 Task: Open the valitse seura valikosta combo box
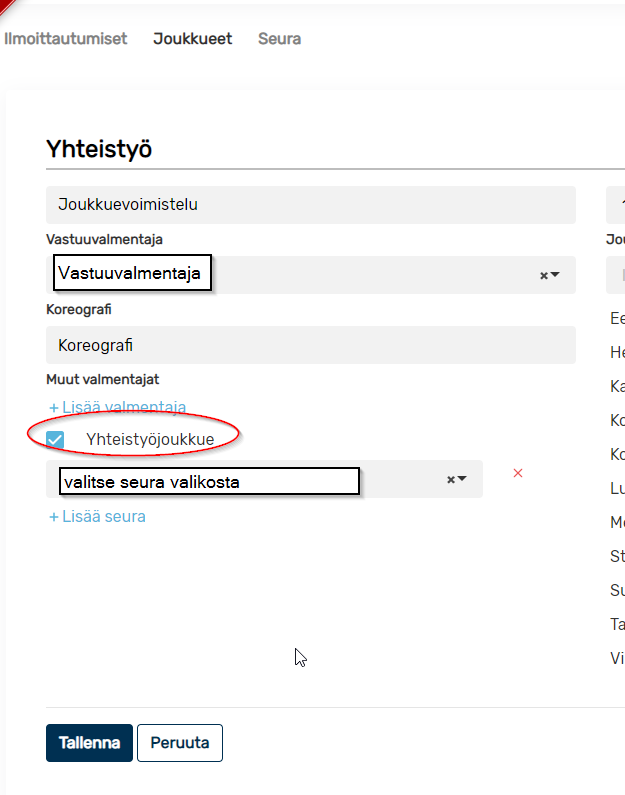coord(264,479)
